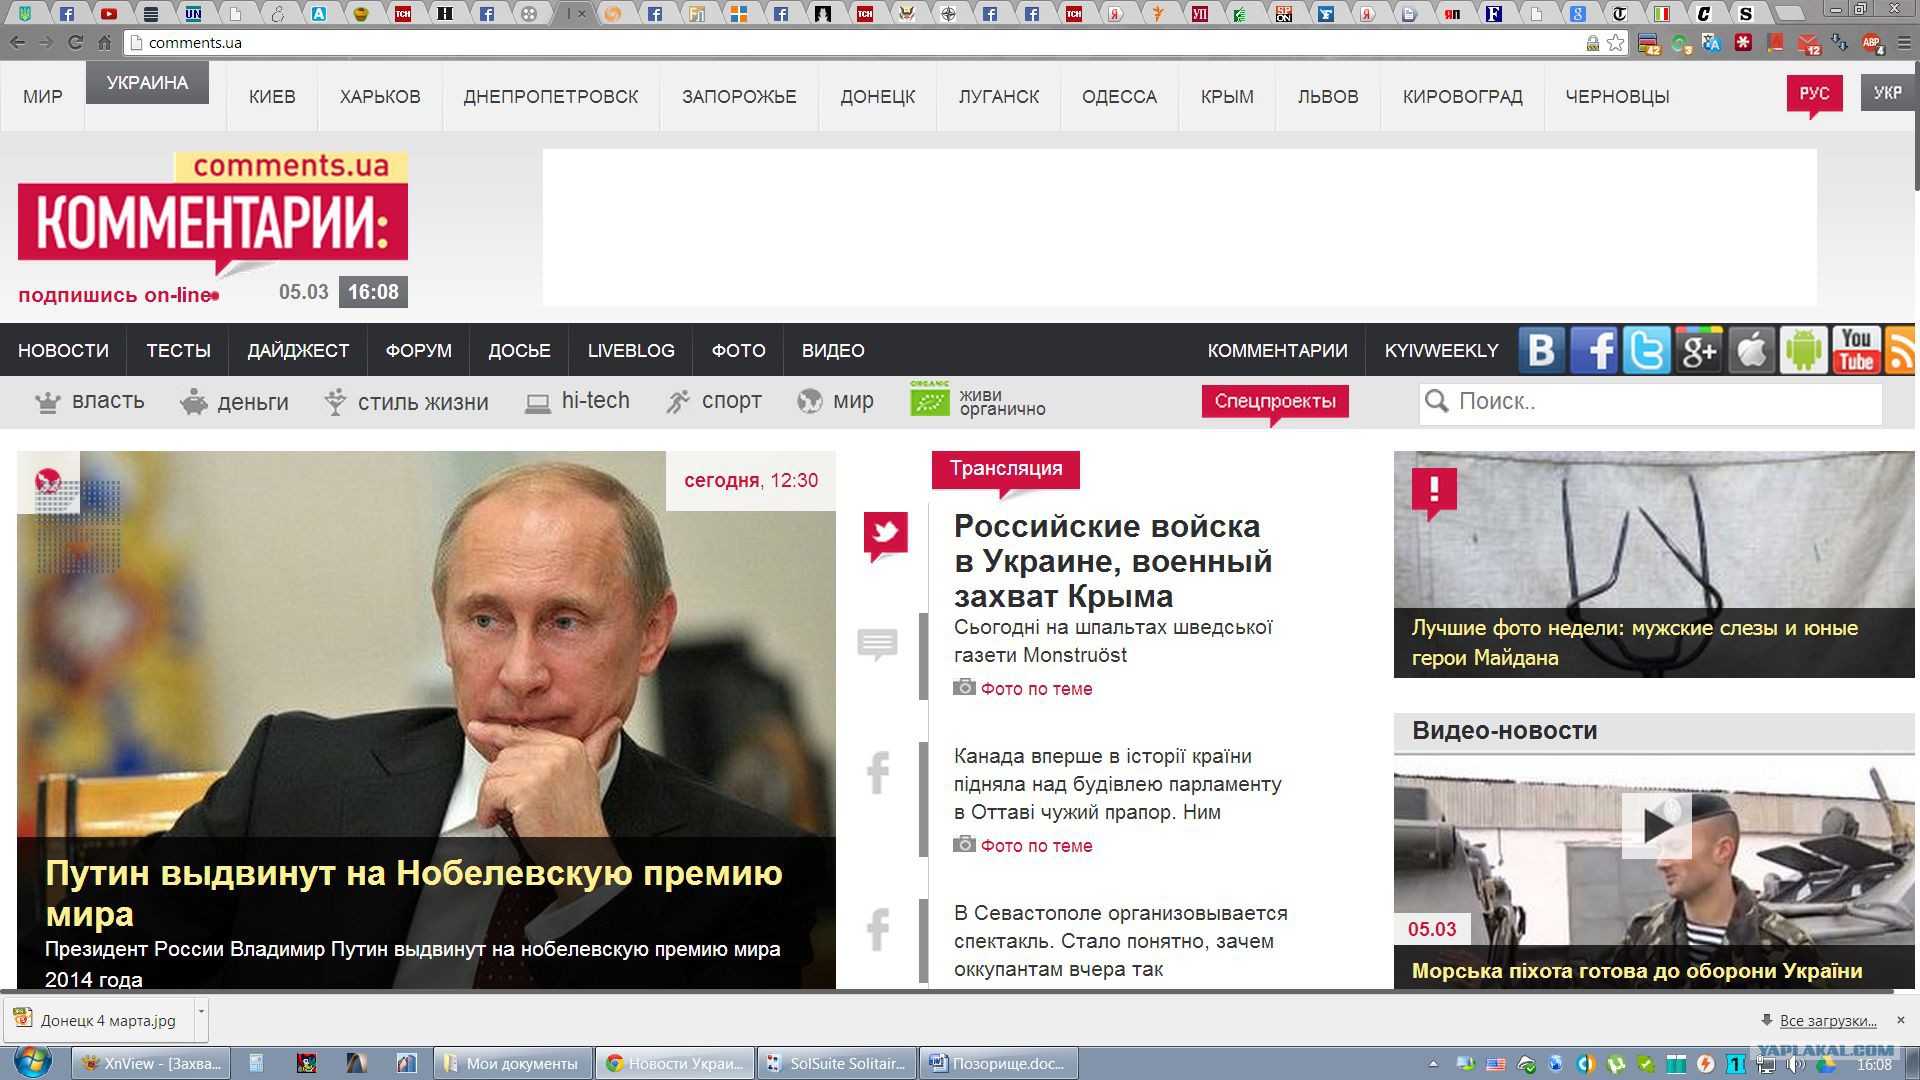Screen dimensions: 1920x1080
Task: Open the YouTube channel icon
Action: (x=1856, y=350)
